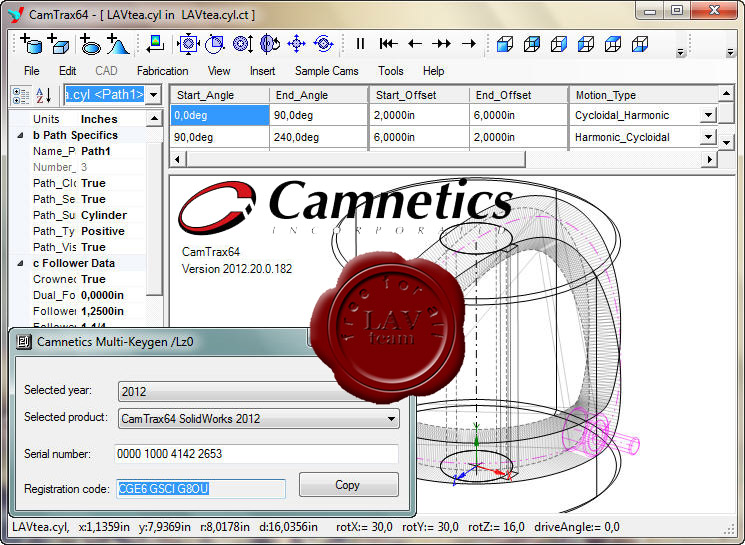Screen dimensions: 745x545
Task: Open the Tools menu
Action: tap(391, 71)
